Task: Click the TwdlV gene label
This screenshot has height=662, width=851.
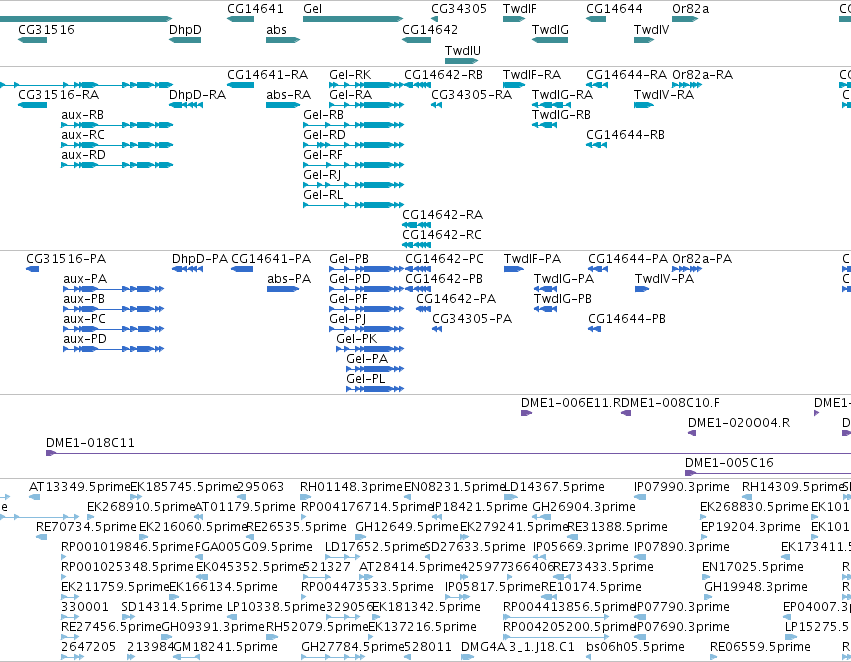Action: tap(651, 29)
